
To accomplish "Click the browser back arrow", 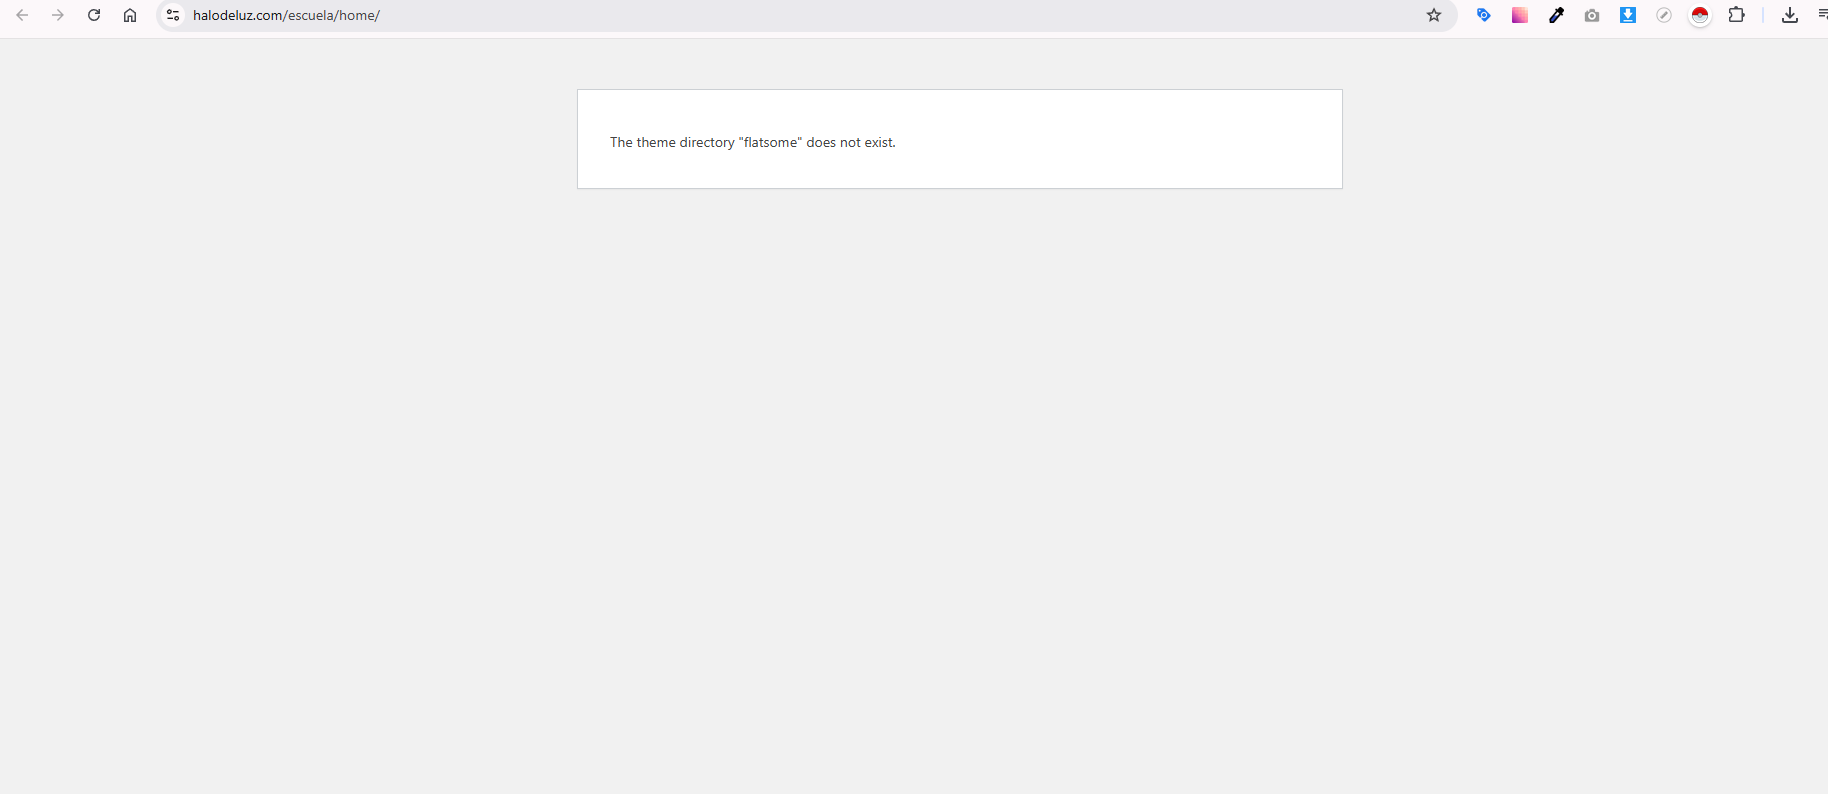I will [22, 15].
